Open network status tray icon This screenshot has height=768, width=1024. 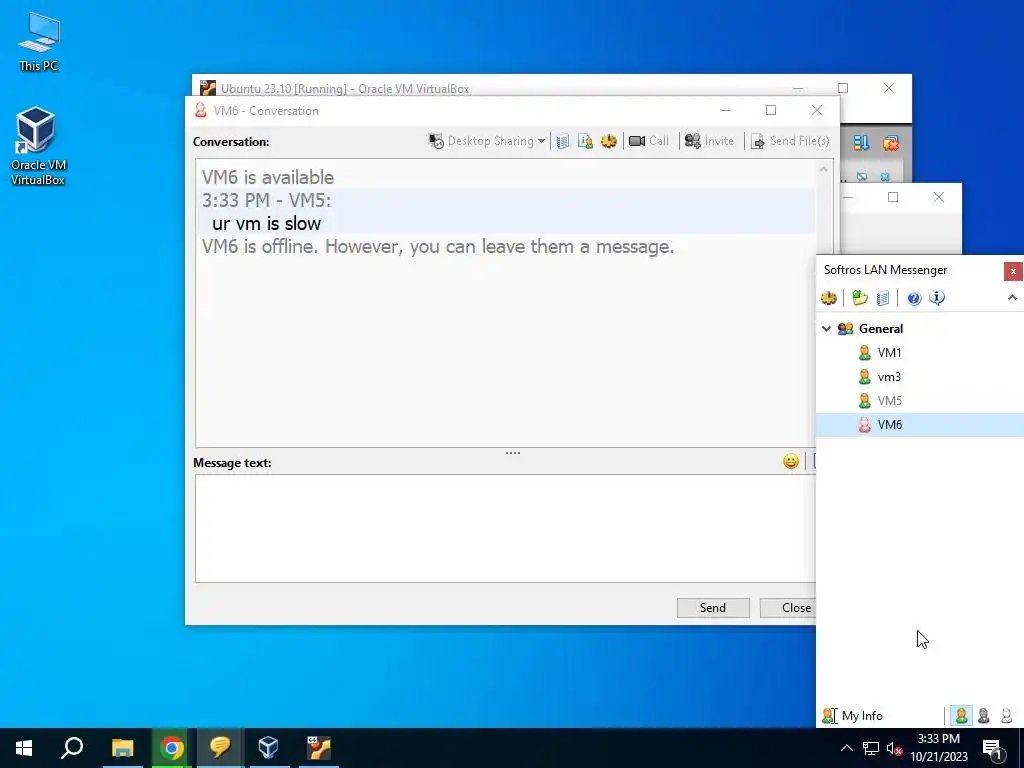(871, 748)
